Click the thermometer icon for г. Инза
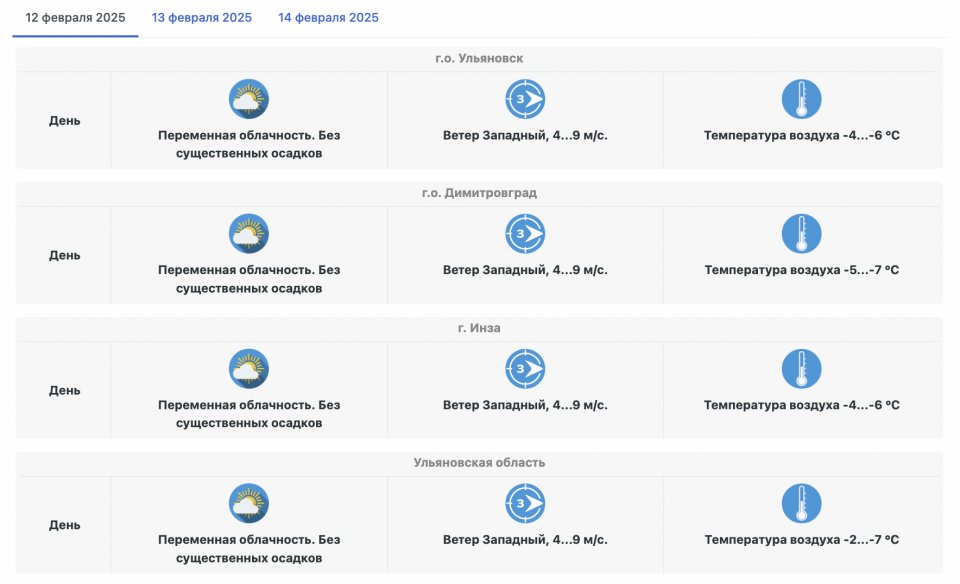The width and height of the screenshot is (960, 584). click(801, 369)
